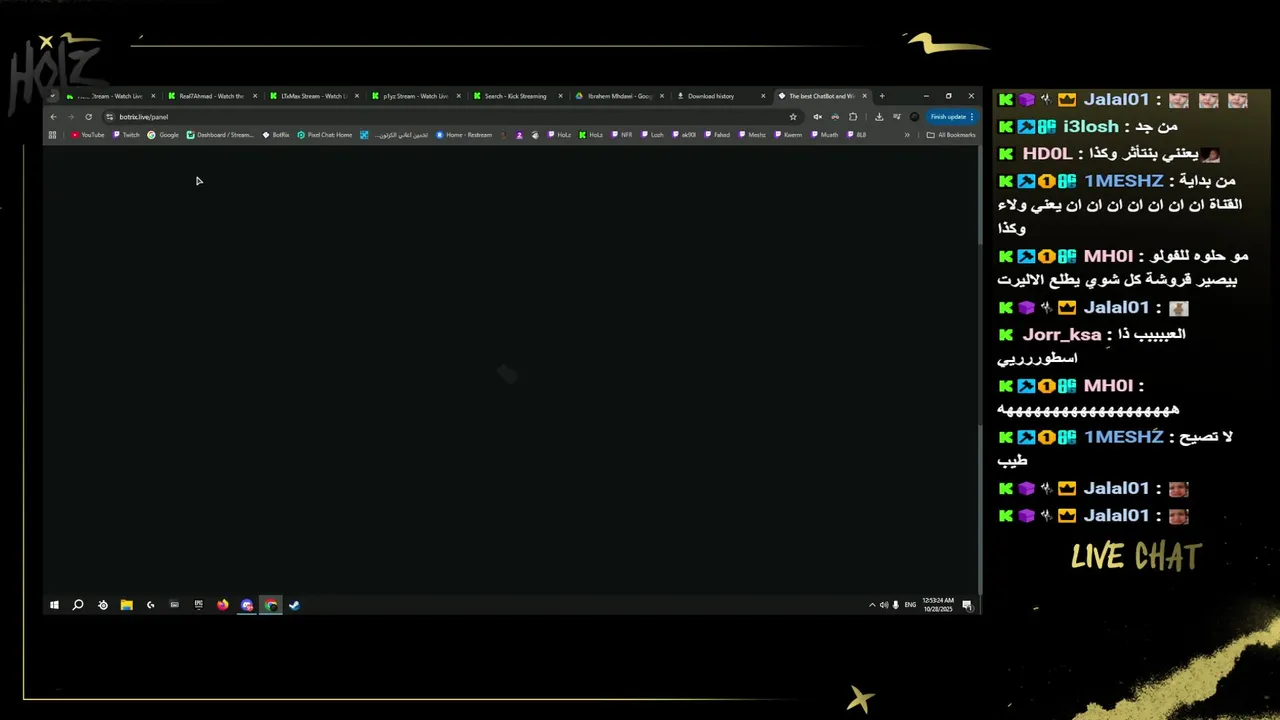Screen dimensions: 1280x720
Task: Open the taskbar clock and date
Action: [938, 605]
